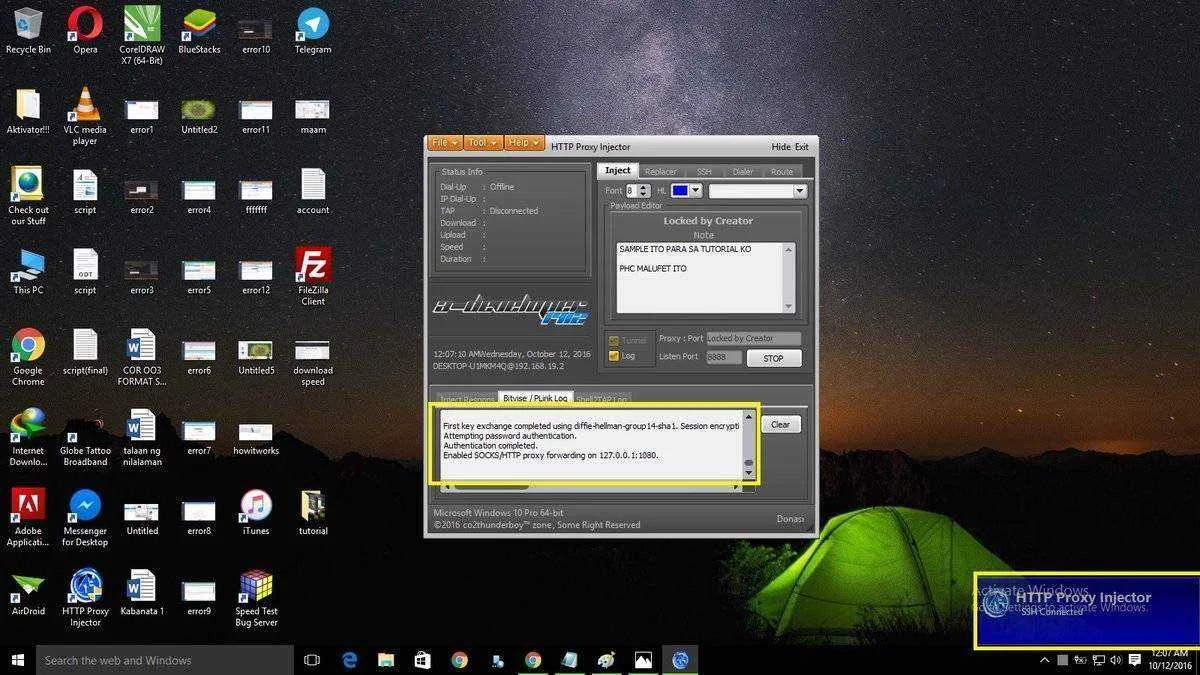Open the Action Center notification icon
Screen dimensions: 1200x675
click(x=1134, y=660)
